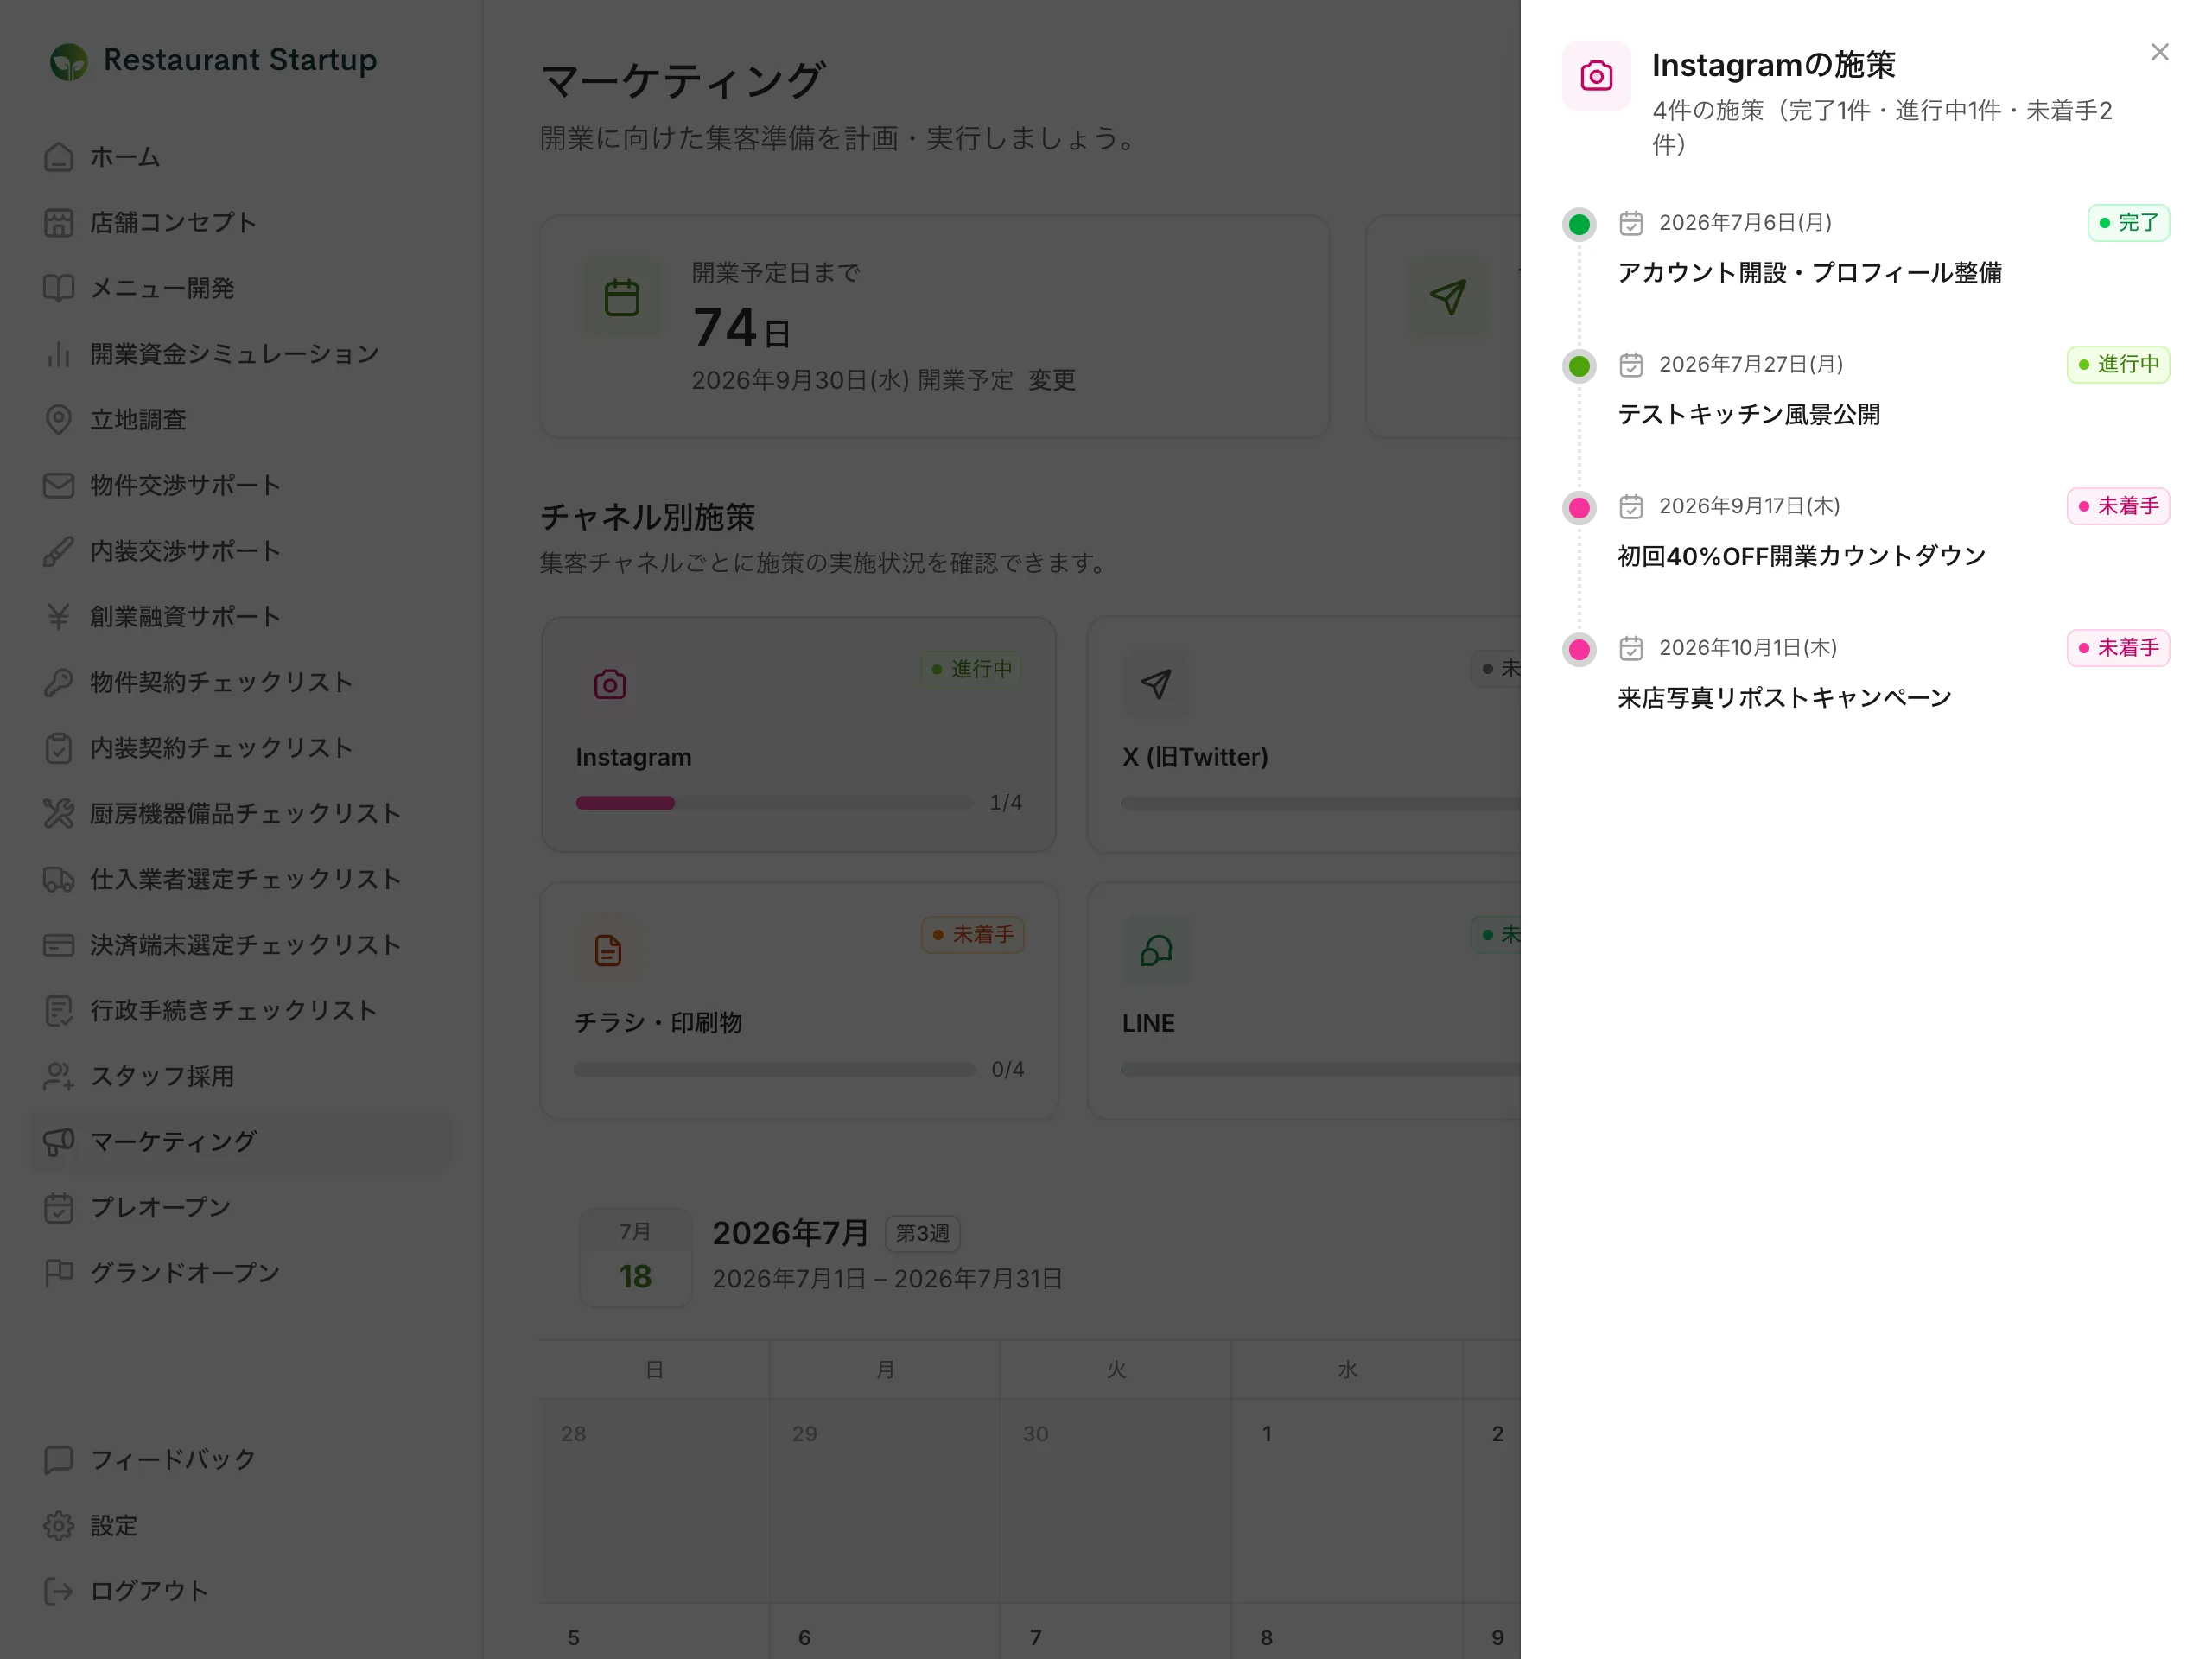Viewport: 2212px width, 1659px height.
Task: Click the paper plane icon on X card
Action: coord(1156,685)
